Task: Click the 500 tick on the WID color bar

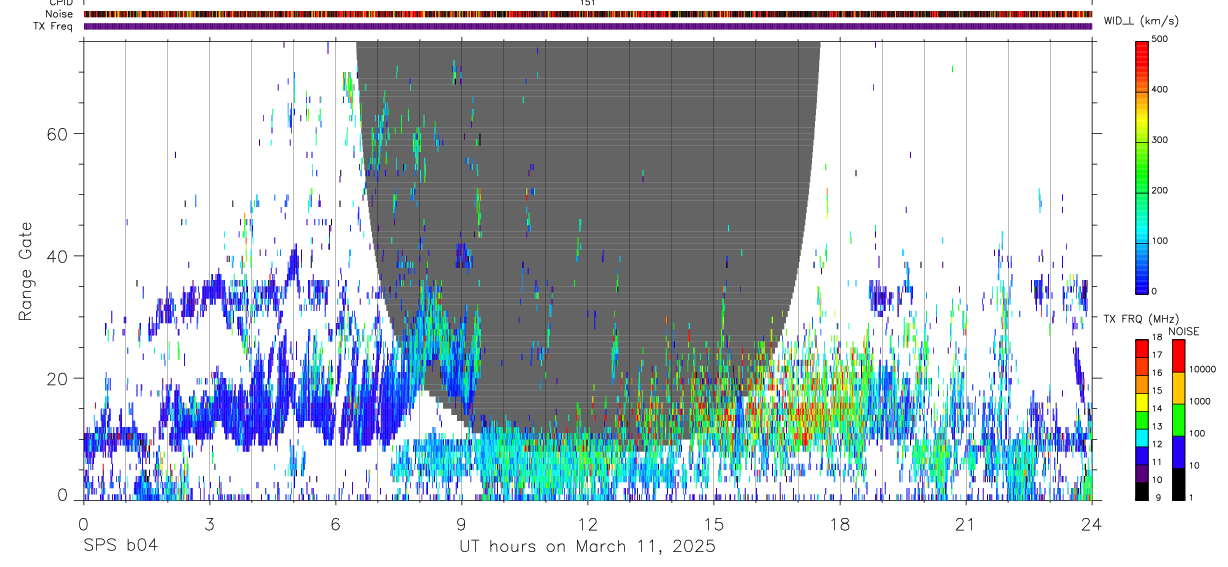Action: coord(1160,39)
